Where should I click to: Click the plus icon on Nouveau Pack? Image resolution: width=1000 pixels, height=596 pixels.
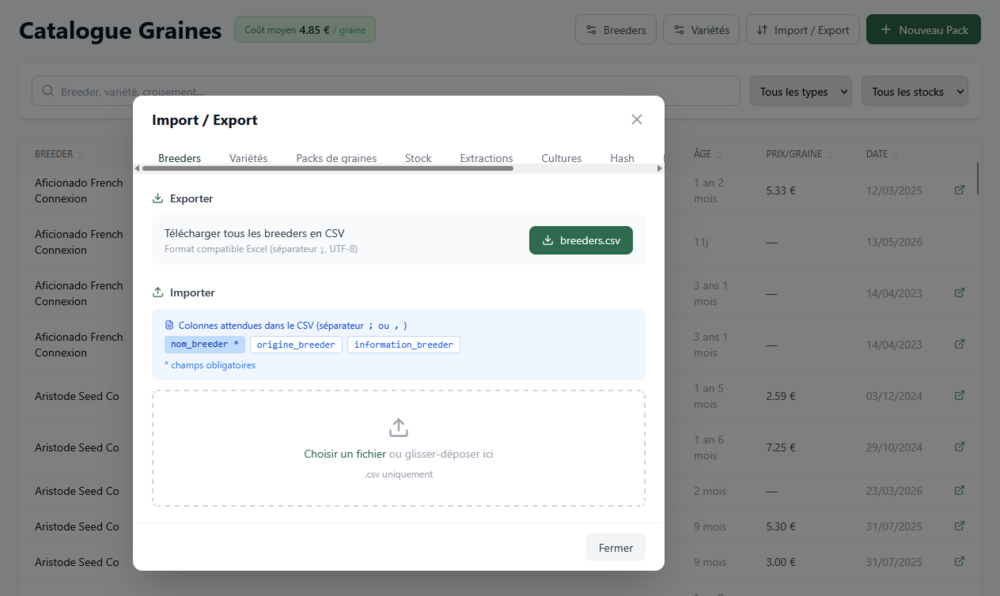pyautogui.click(x=886, y=29)
